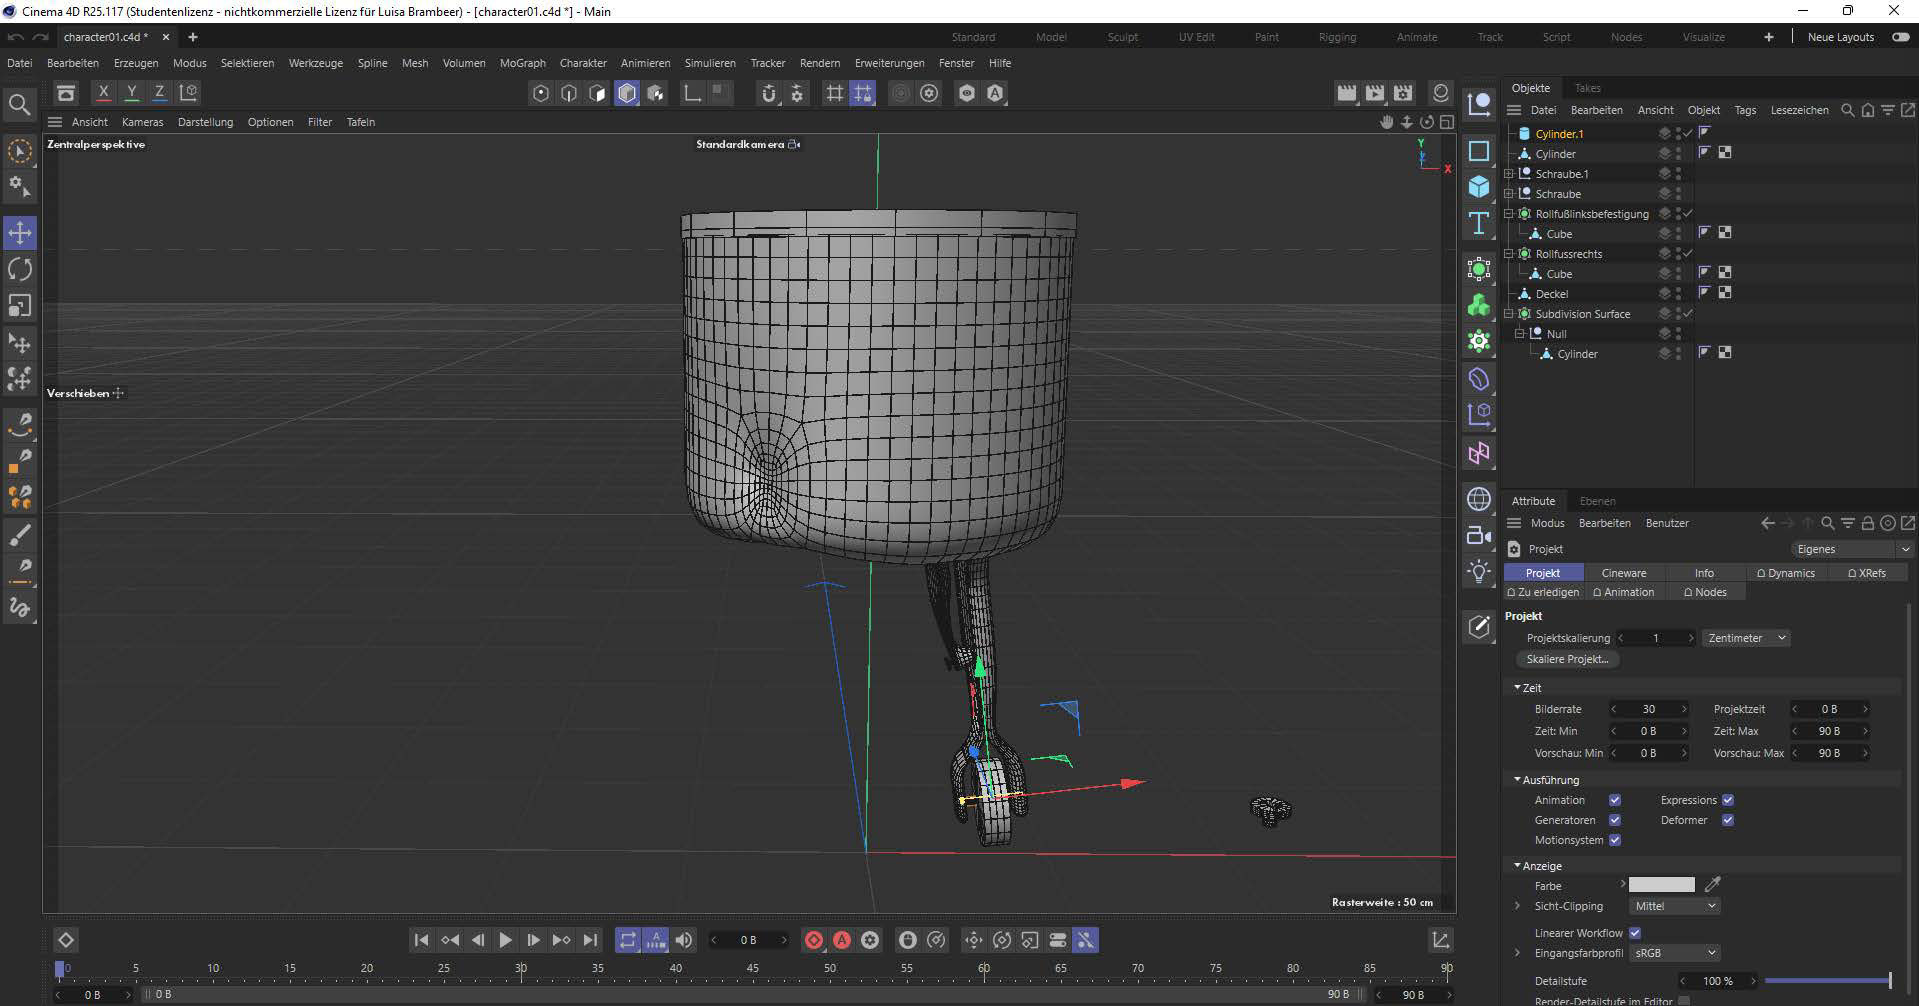Open the Info tab in attributes
The image size is (1919, 1006).
click(x=1704, y=573)
